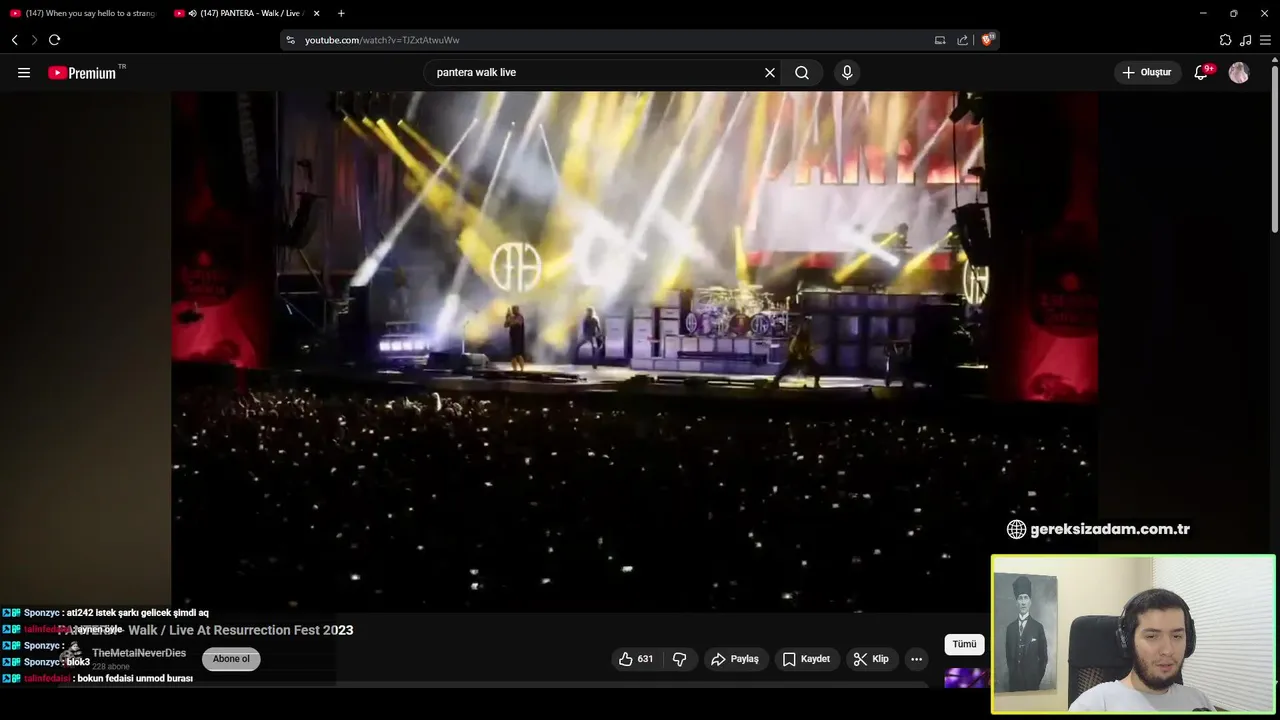Click the page vertical scrollbar thumb

tap(1274, 150)
